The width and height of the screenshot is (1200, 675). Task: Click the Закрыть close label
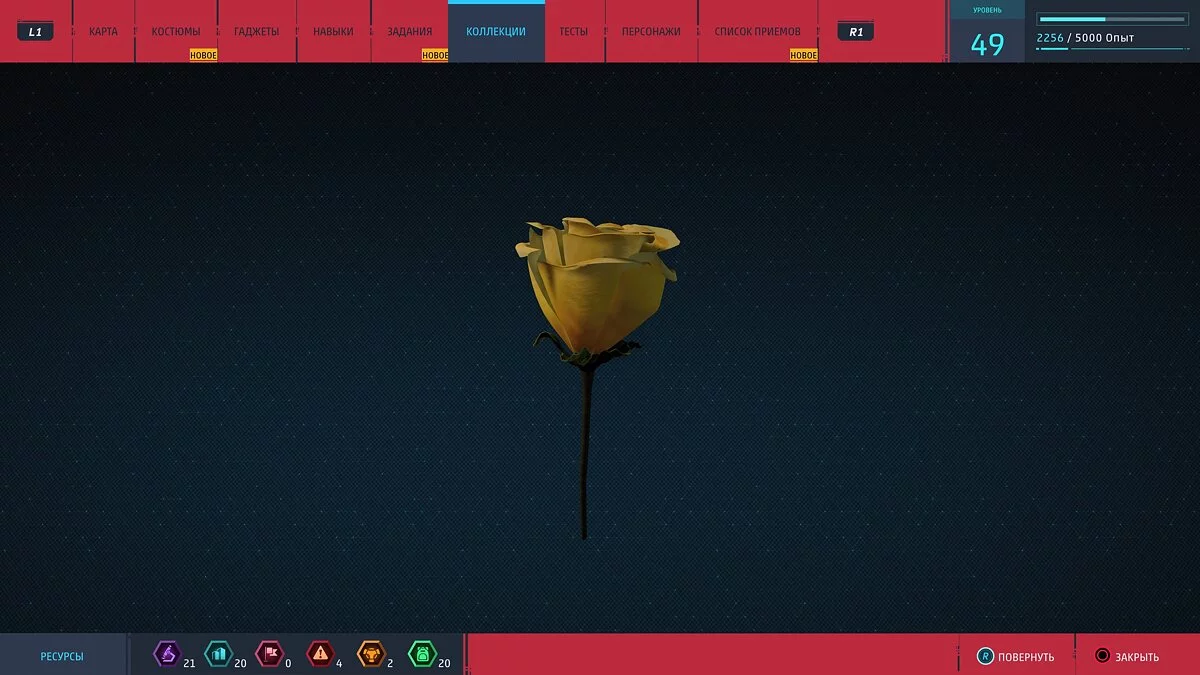tap(1137, 657)
